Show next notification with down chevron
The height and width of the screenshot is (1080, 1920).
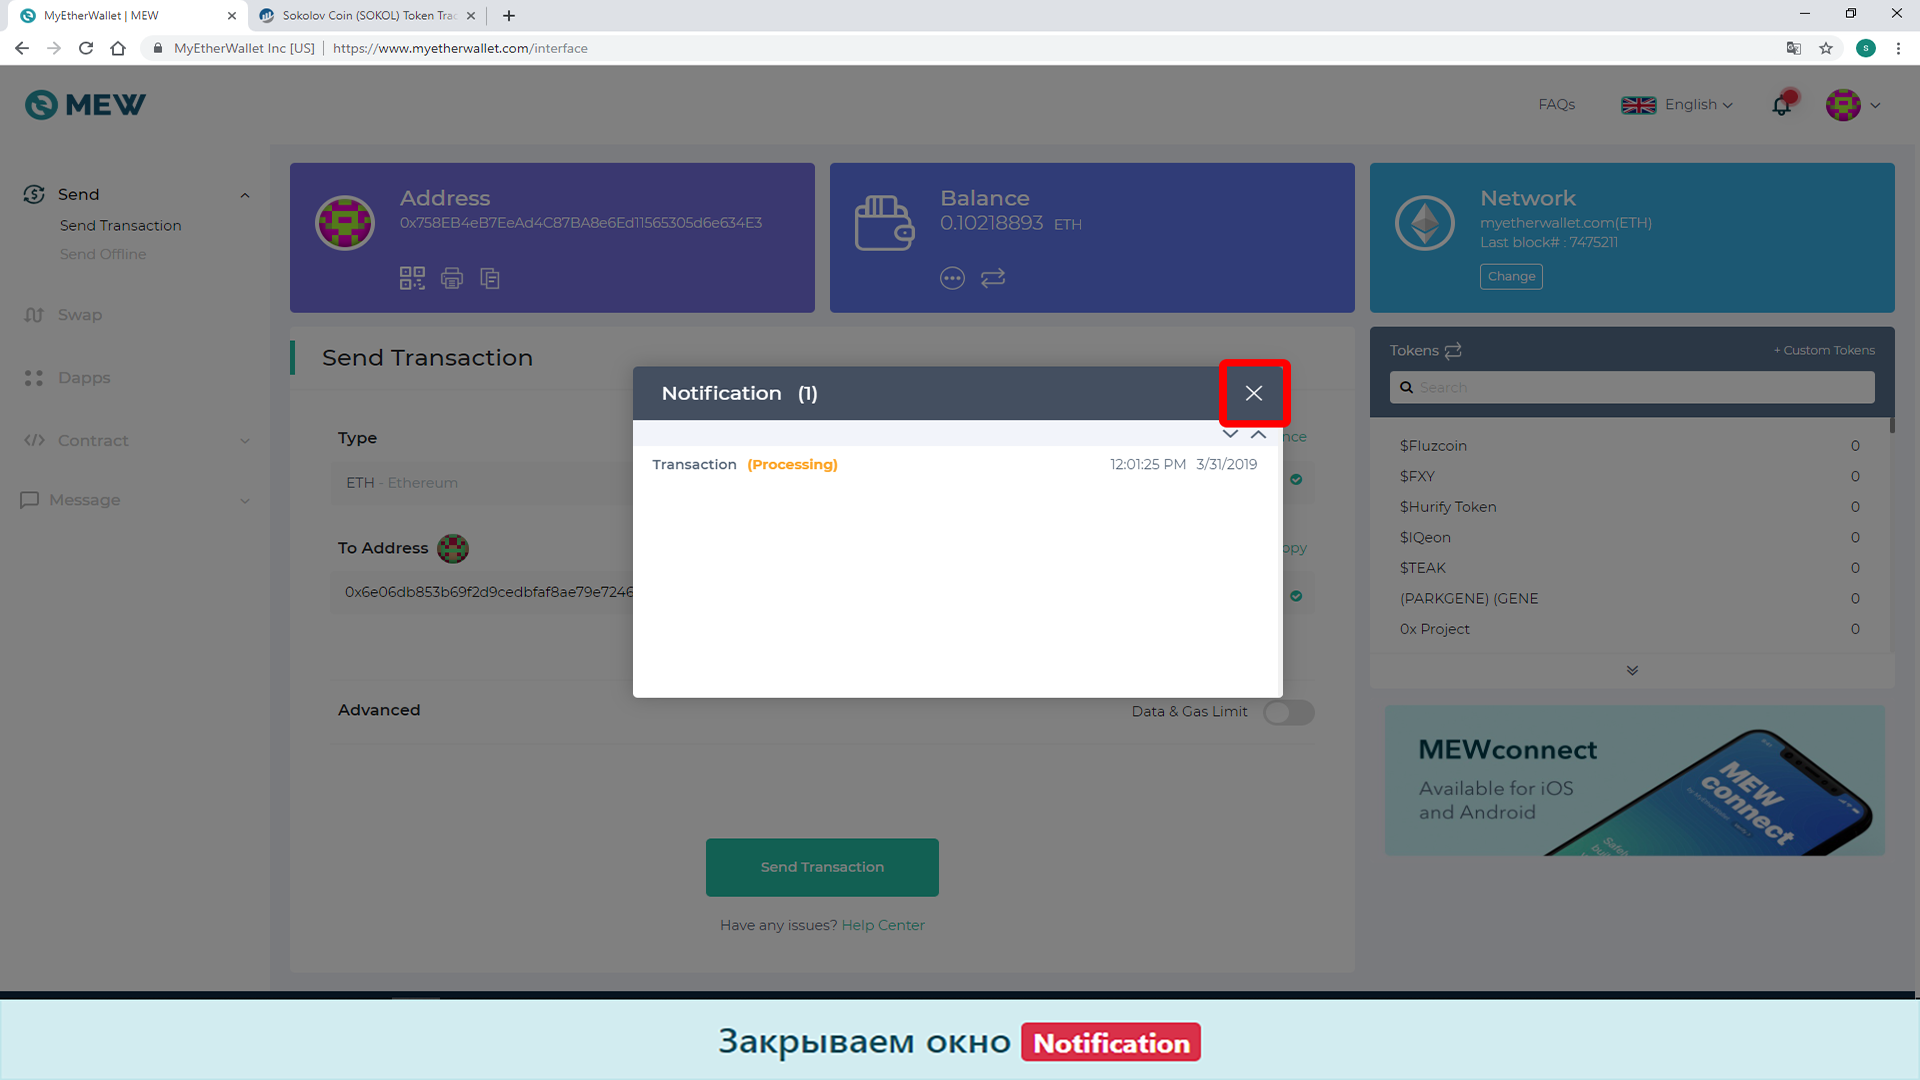pos(1230,434)
